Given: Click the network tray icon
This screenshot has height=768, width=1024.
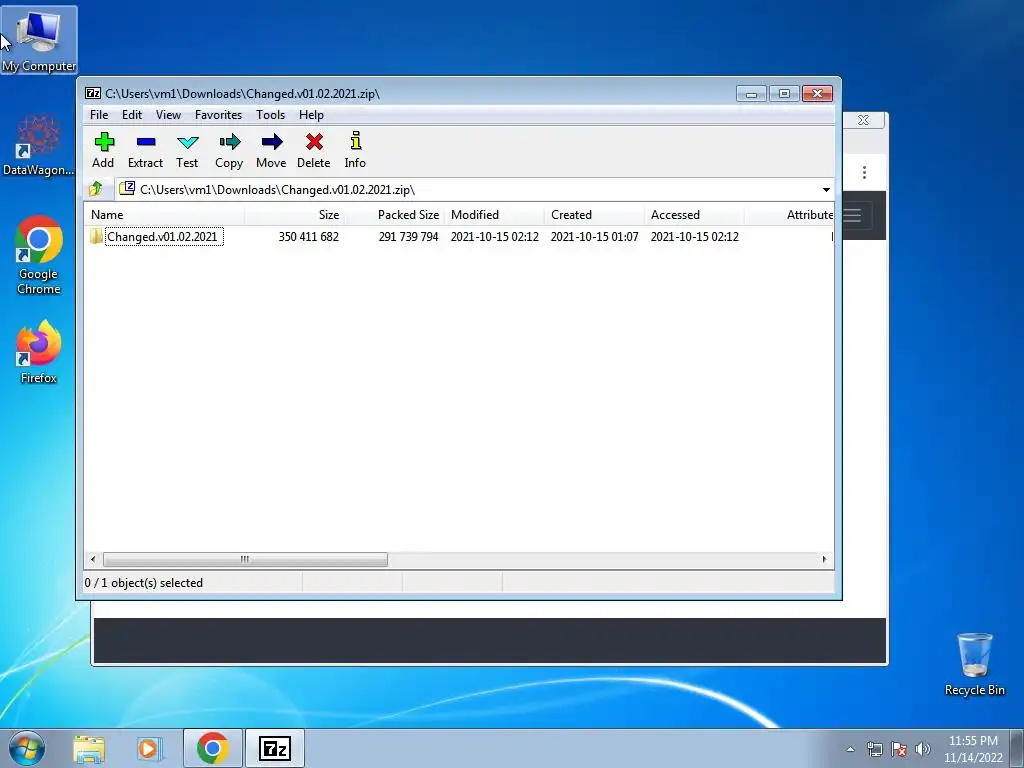Looking at the screenshot, I should coord(874,749).
